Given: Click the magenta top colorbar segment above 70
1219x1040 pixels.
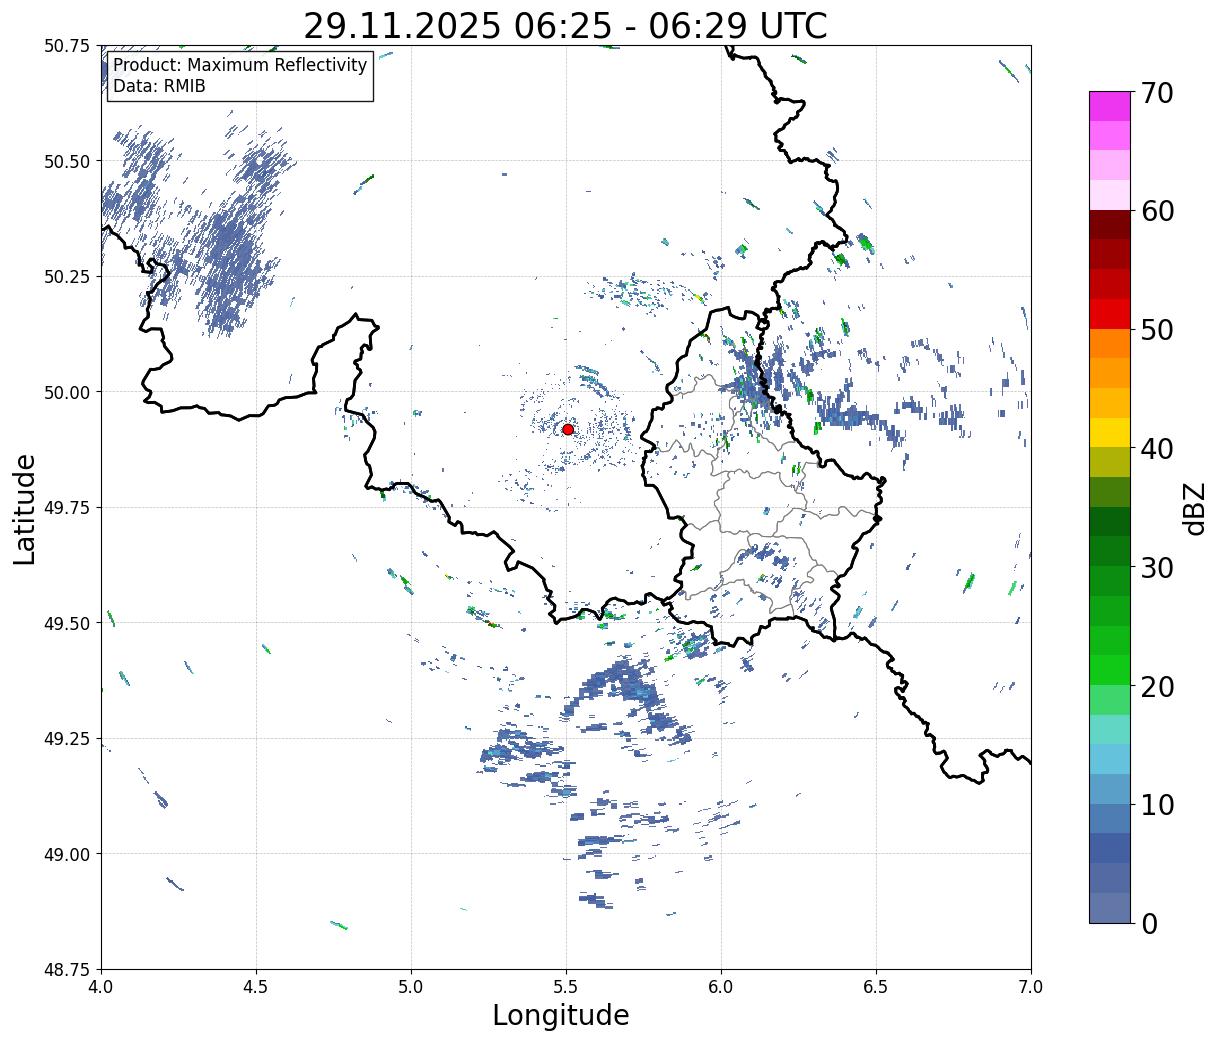Looking at the screenshot, I should [x=1109, y=106].
